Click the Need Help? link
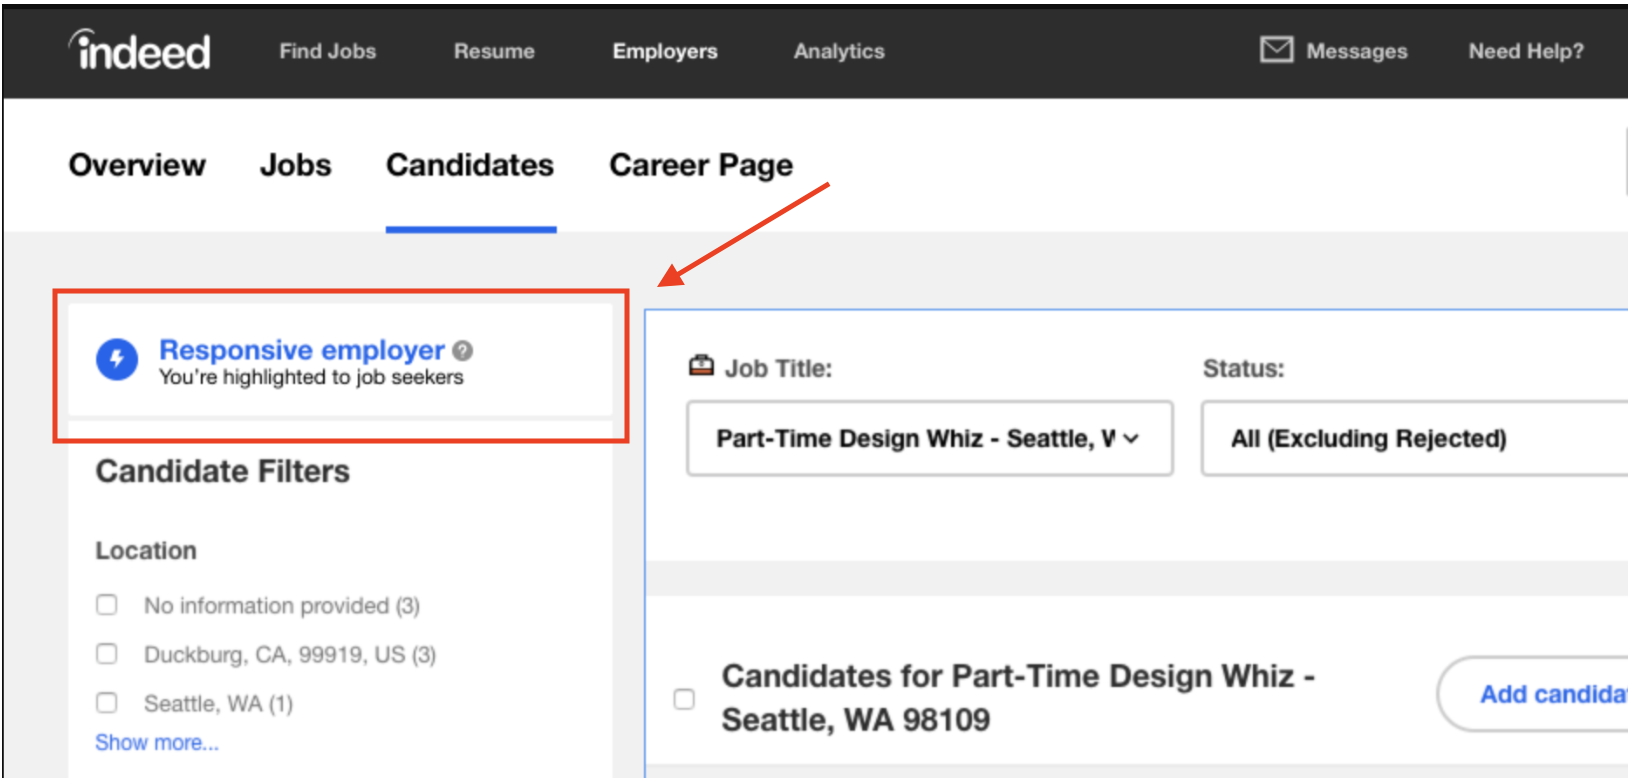Image resolution: width=1630 pixels, height=780 pixels. pyautogui.click(x=1525, y=51)
